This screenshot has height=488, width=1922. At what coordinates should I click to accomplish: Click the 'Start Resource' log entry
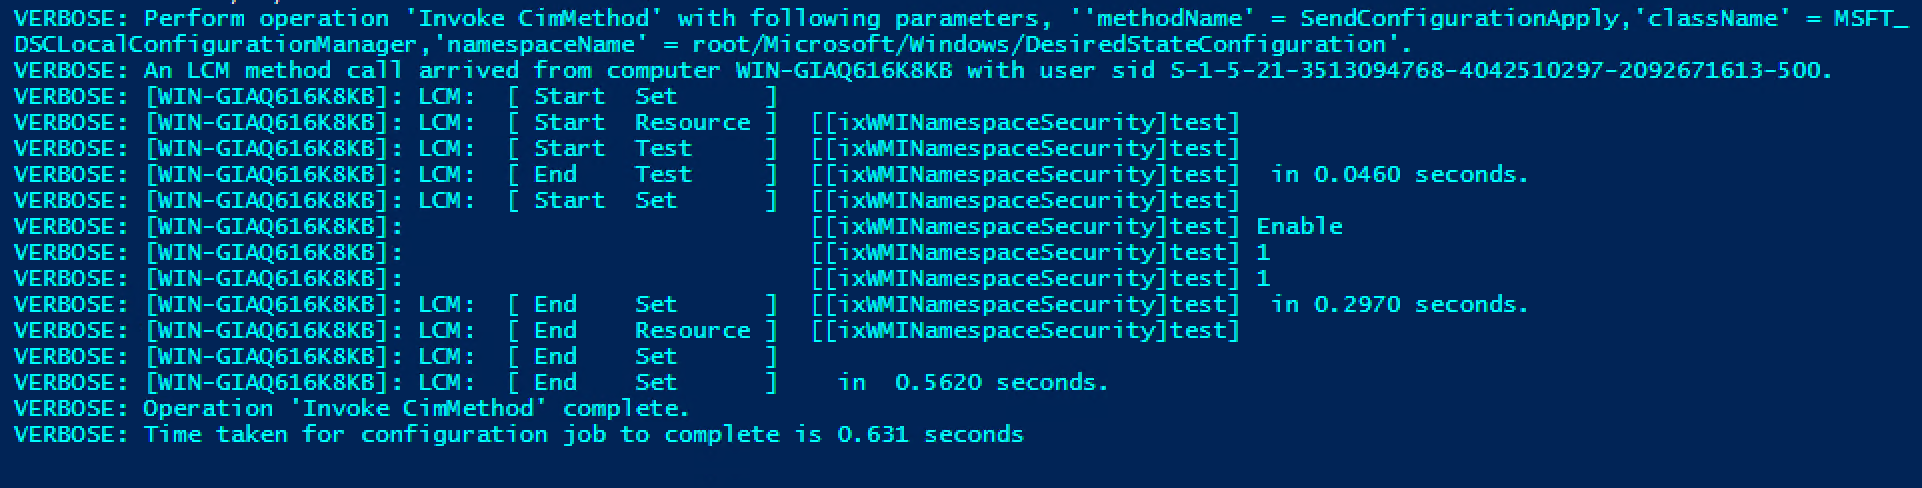click(x=642, y=122)
